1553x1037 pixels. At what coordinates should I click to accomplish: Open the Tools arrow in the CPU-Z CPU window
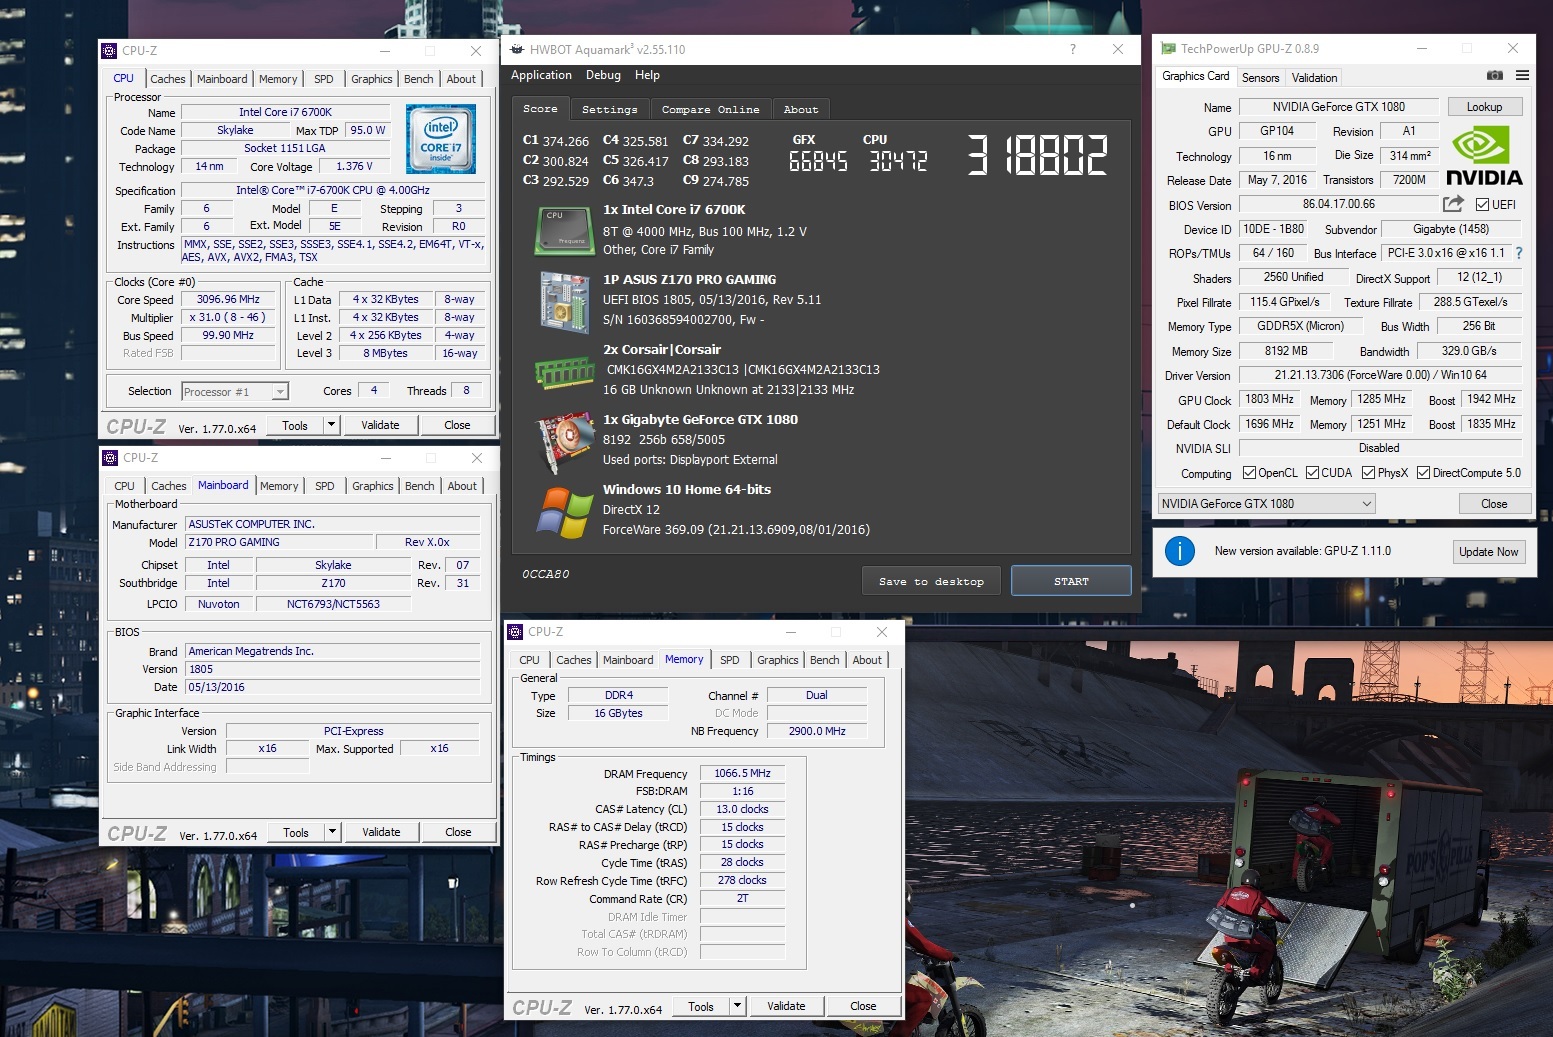click(x=331, y=425)
